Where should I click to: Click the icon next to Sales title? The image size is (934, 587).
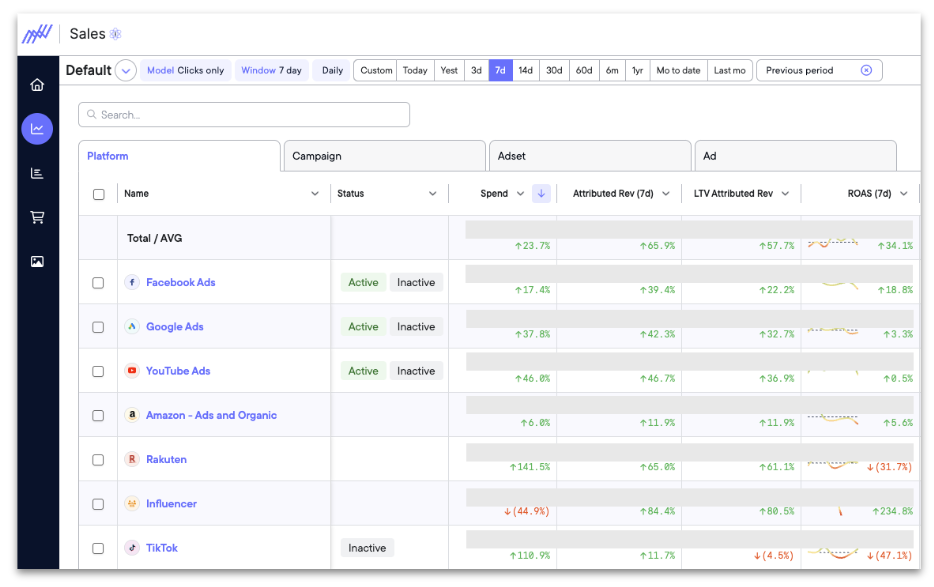pos(116,34)
